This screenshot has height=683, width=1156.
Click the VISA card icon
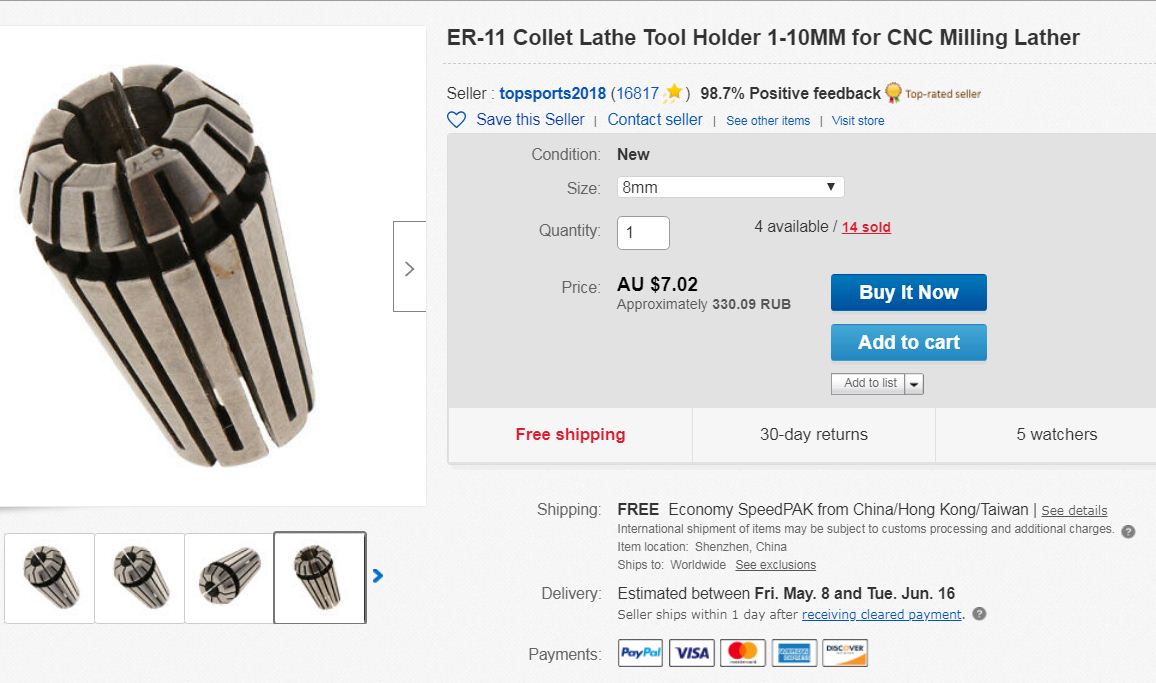pos(692,653)
